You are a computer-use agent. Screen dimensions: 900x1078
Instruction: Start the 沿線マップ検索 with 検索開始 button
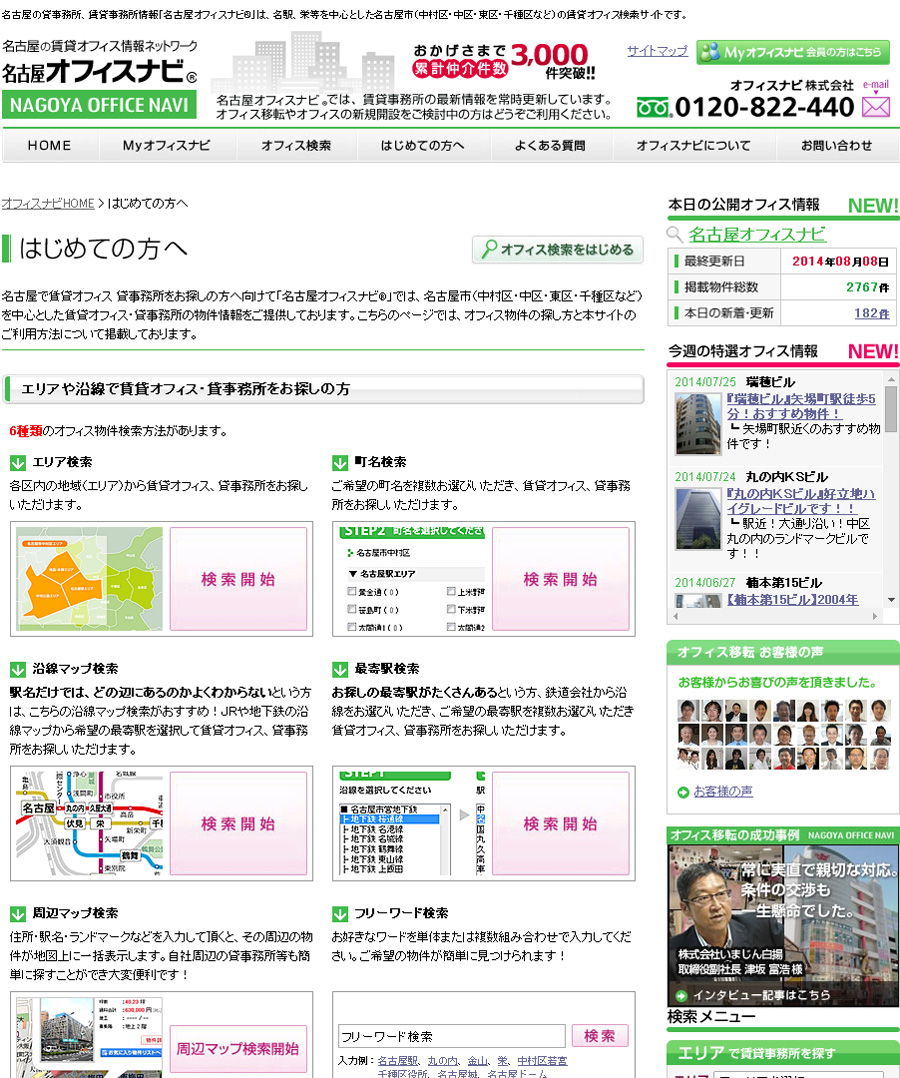(238, 824)
